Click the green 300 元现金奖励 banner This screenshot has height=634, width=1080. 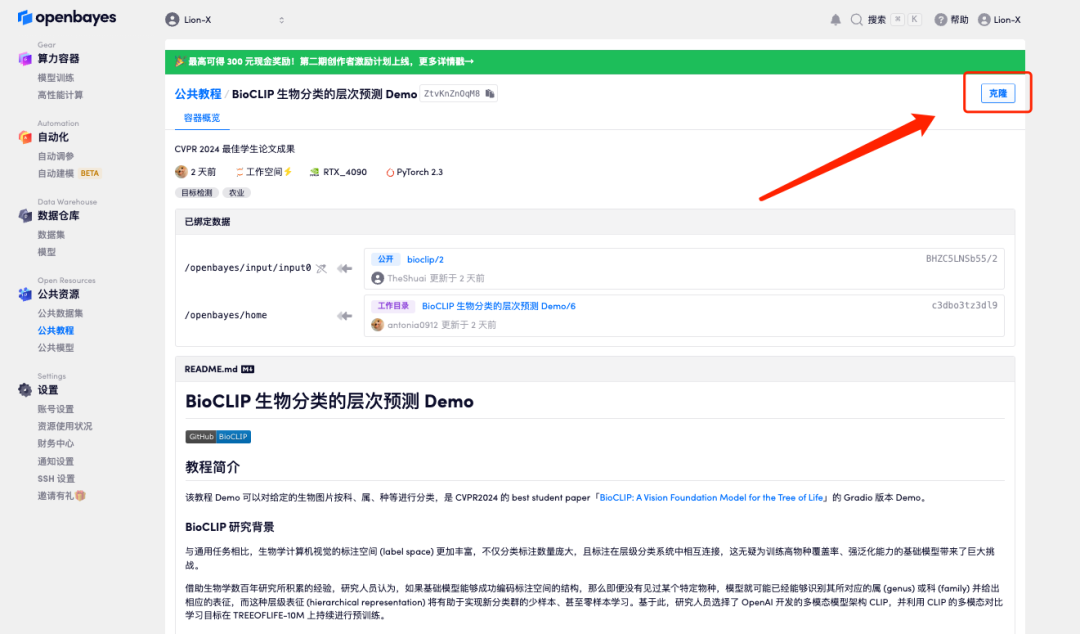594,61
